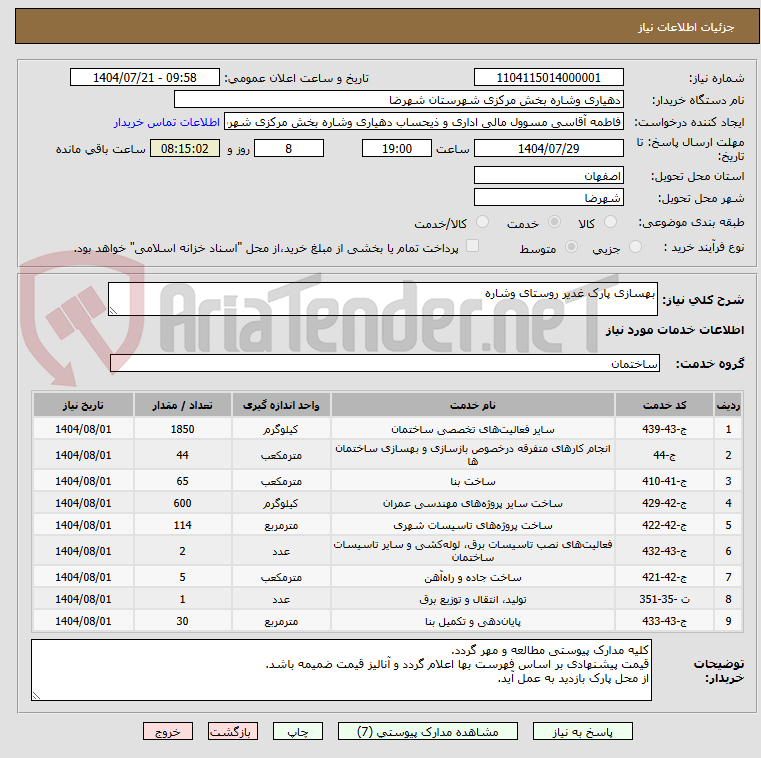Click the city field شهرضا
Image resolution: width=761 pixels, height=758 pixels.
coord(548,198)
